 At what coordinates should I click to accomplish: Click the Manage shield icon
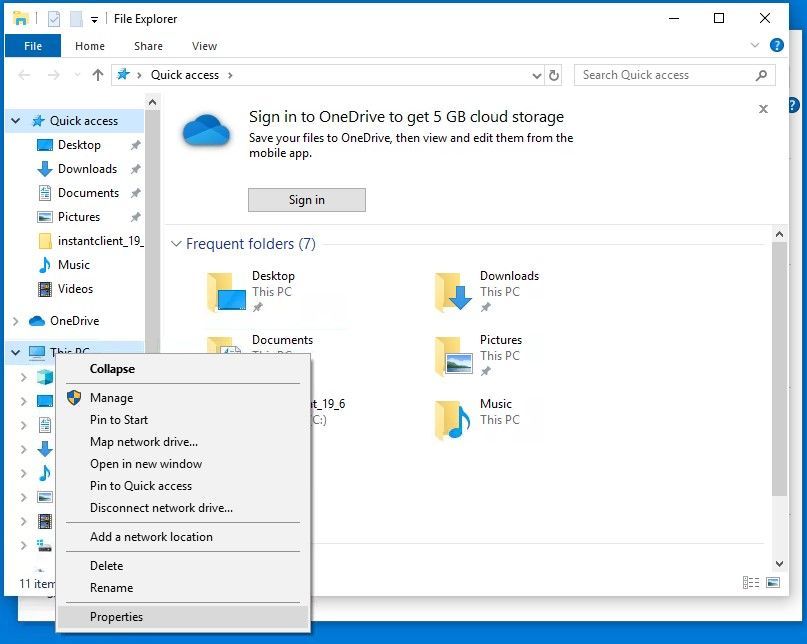tap(74, 397)
